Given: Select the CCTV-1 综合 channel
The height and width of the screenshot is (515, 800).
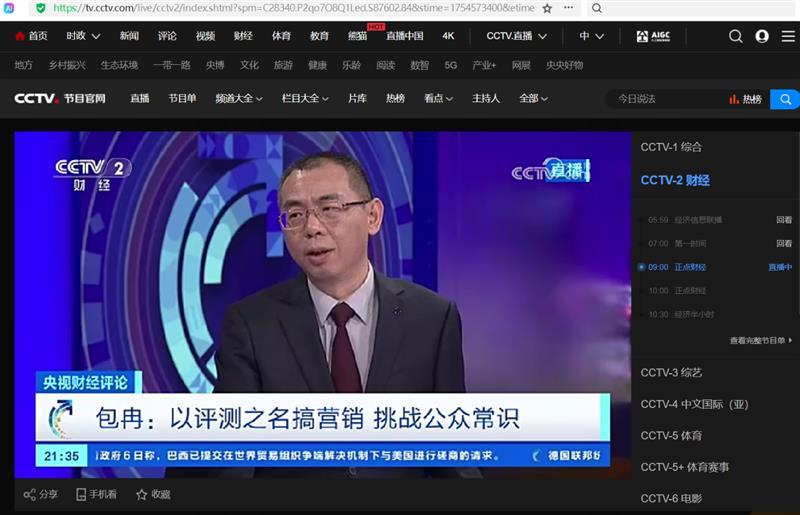Looking at the screenshot, I should point(671,148).
